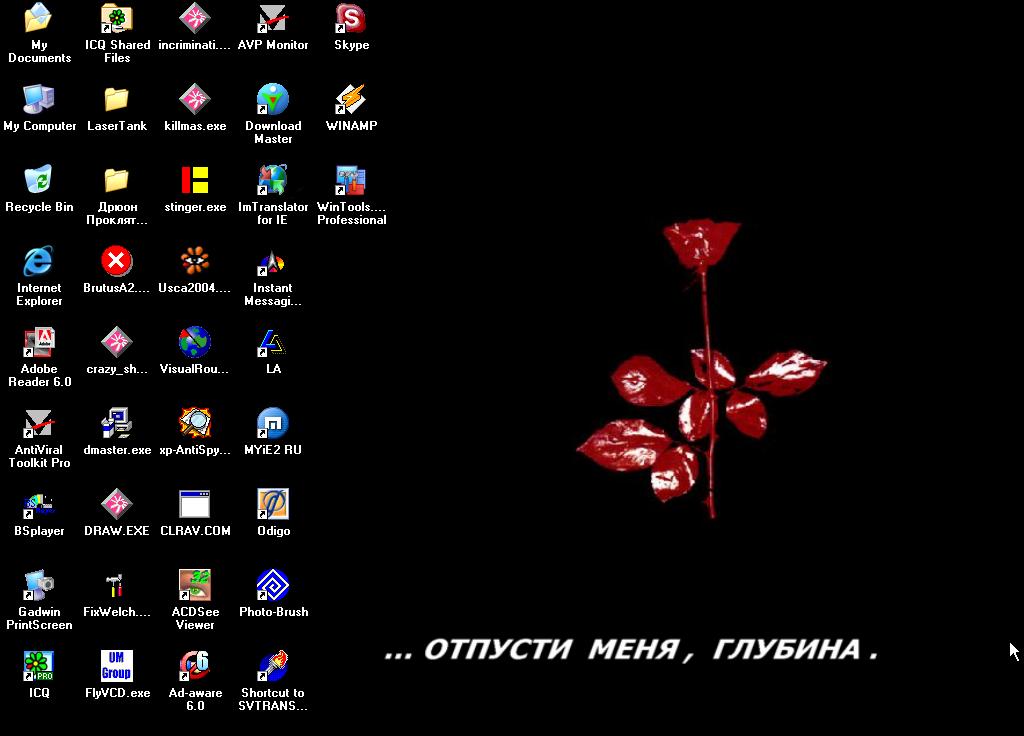1024x736 pixels.
Task: Launch the Skype shortcut icon
Action: [351, 18]
